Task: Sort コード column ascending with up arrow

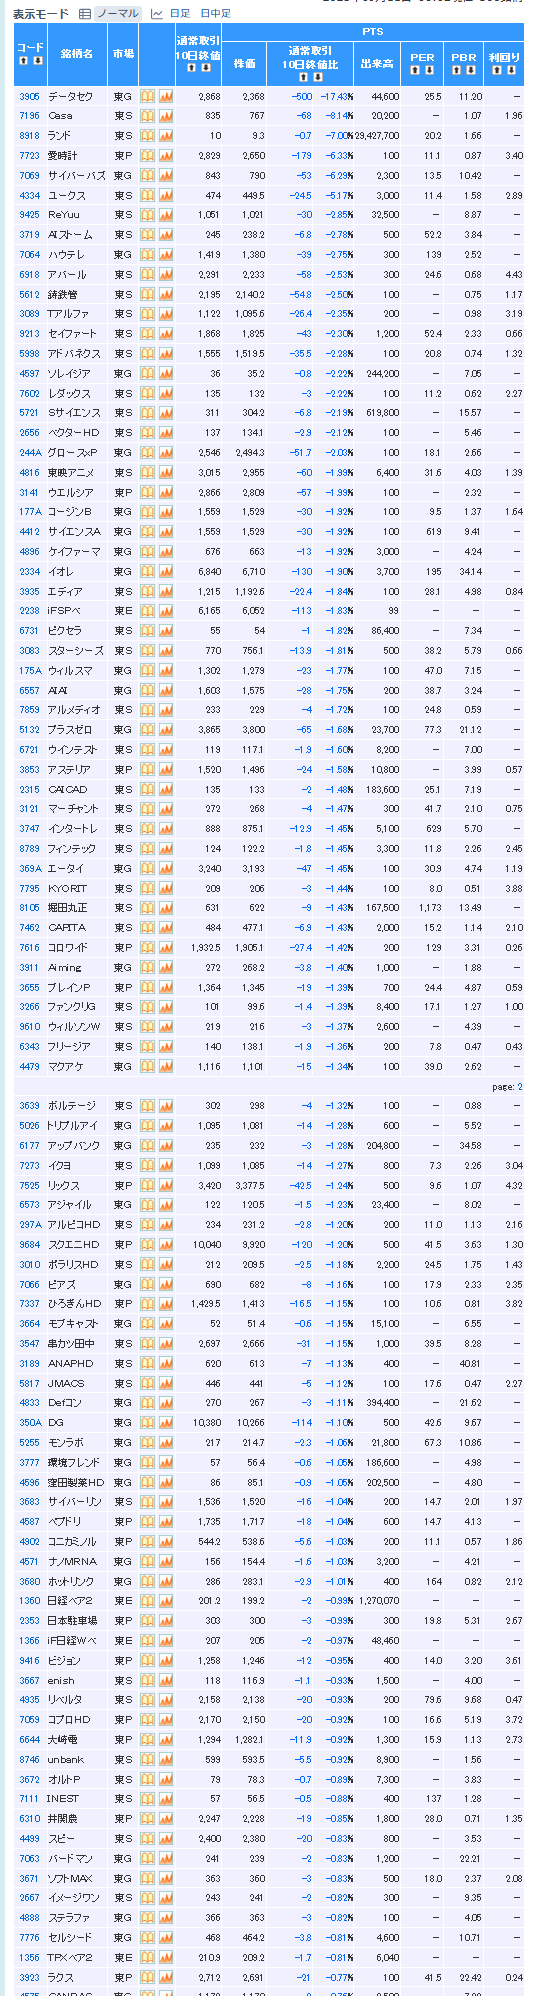Action: pos(23,61)
